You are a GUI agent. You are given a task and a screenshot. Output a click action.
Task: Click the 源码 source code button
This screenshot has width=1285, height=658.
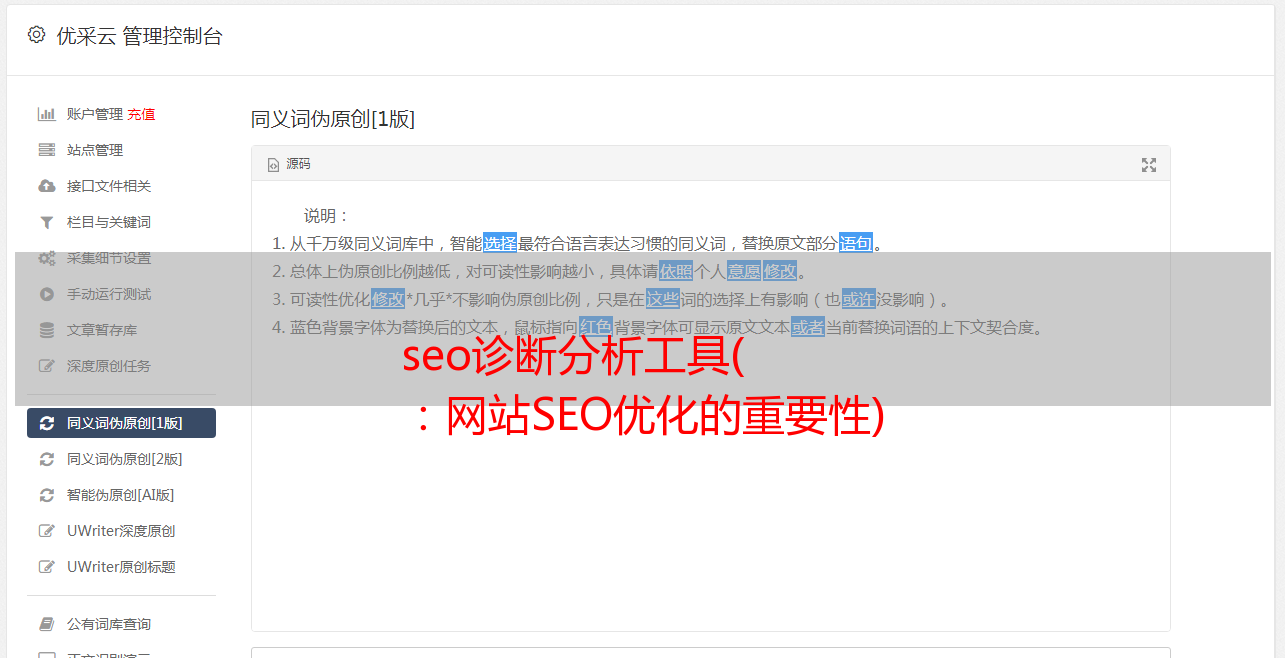coord(289,164)
